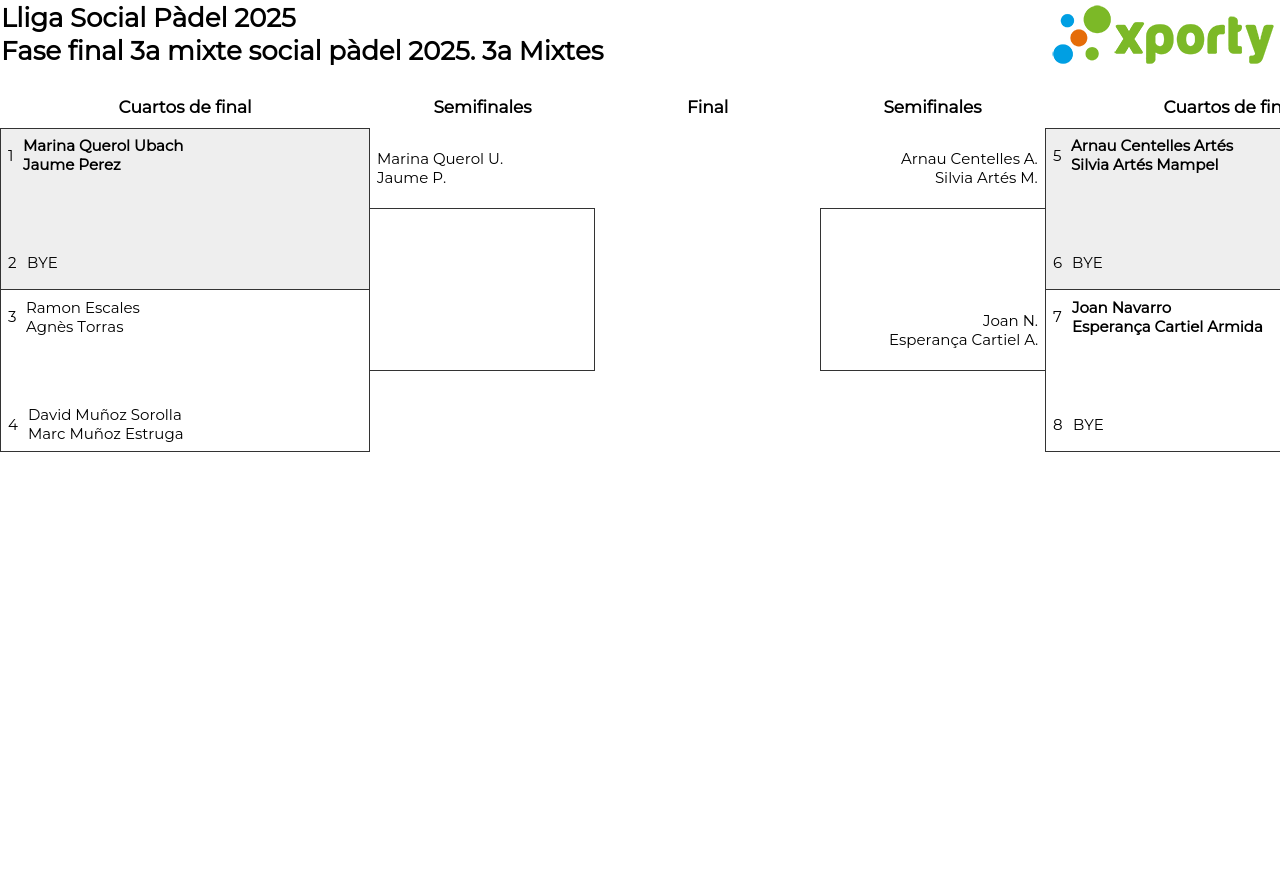Click the left Semifinales column header
This screenshot has width=1280, height=895.
482,107
